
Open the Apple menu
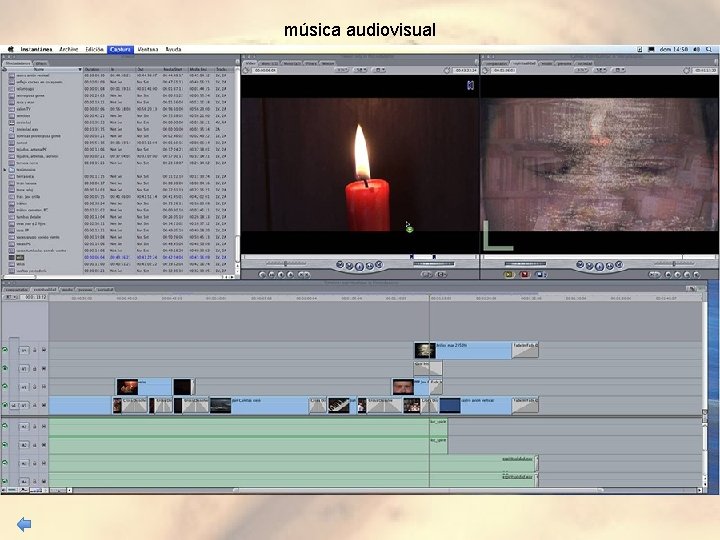click(10, 49)
